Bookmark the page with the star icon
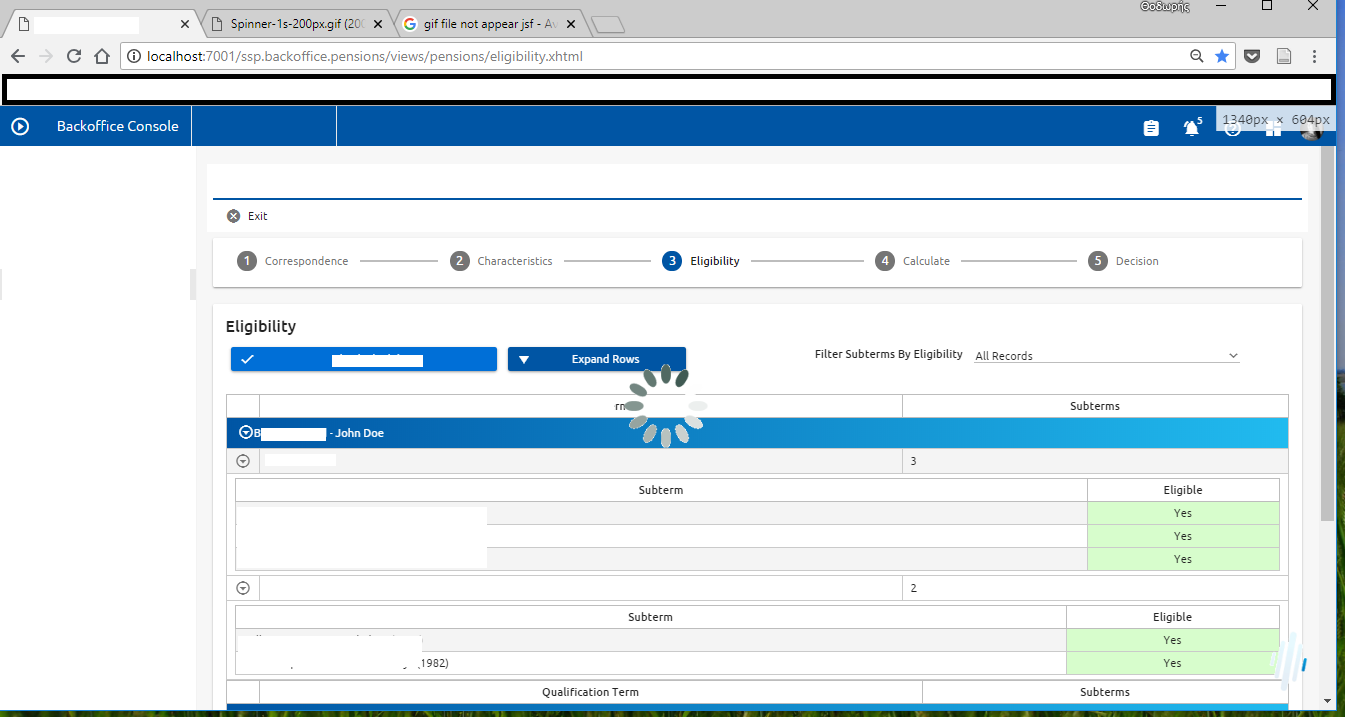The height and width of the screenshot is (717, 1345). [1222, 56]
